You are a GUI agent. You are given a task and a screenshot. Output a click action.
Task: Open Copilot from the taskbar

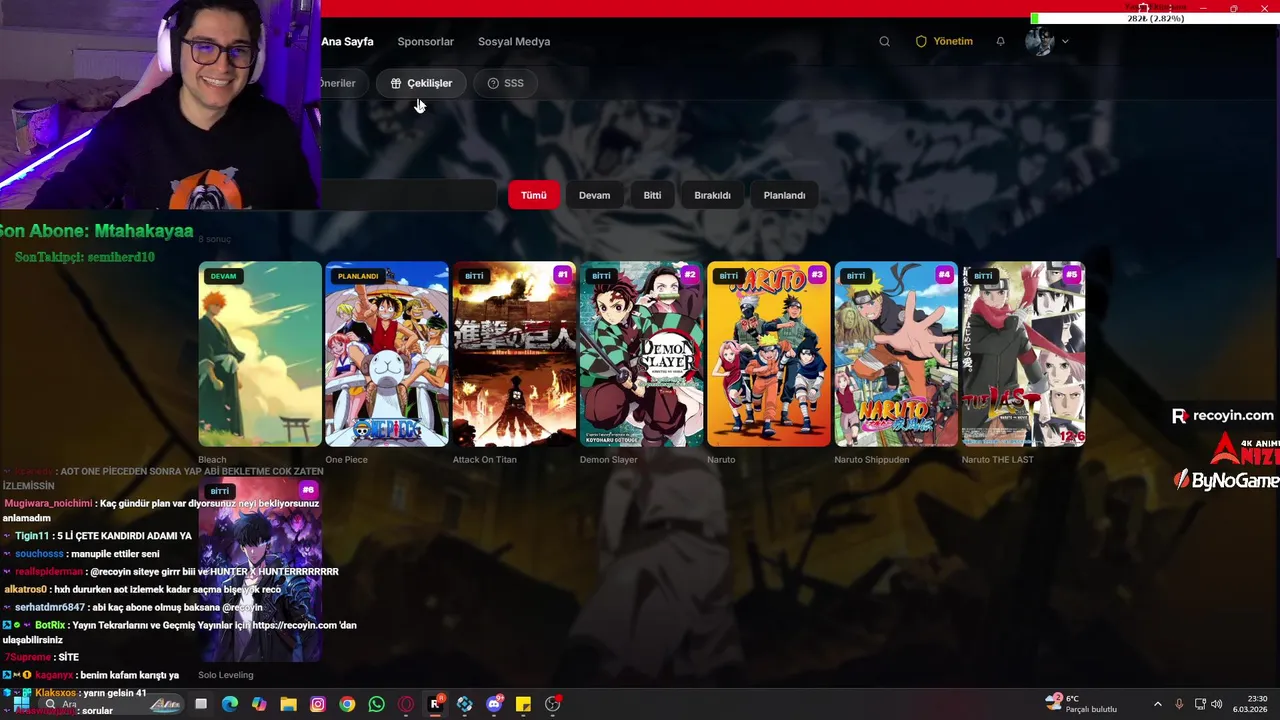(x=259, y=704)
